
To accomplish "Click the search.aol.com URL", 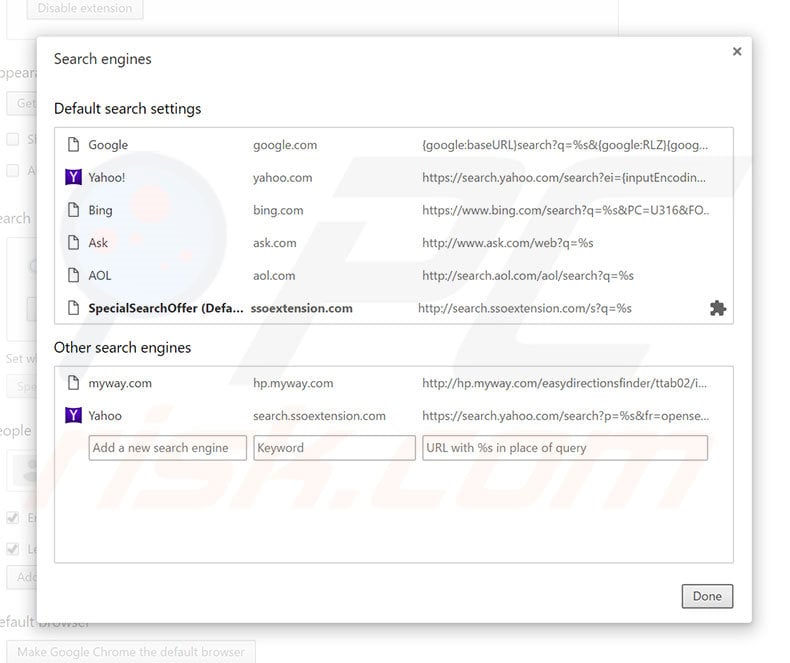I will click(x=528, y=276).
